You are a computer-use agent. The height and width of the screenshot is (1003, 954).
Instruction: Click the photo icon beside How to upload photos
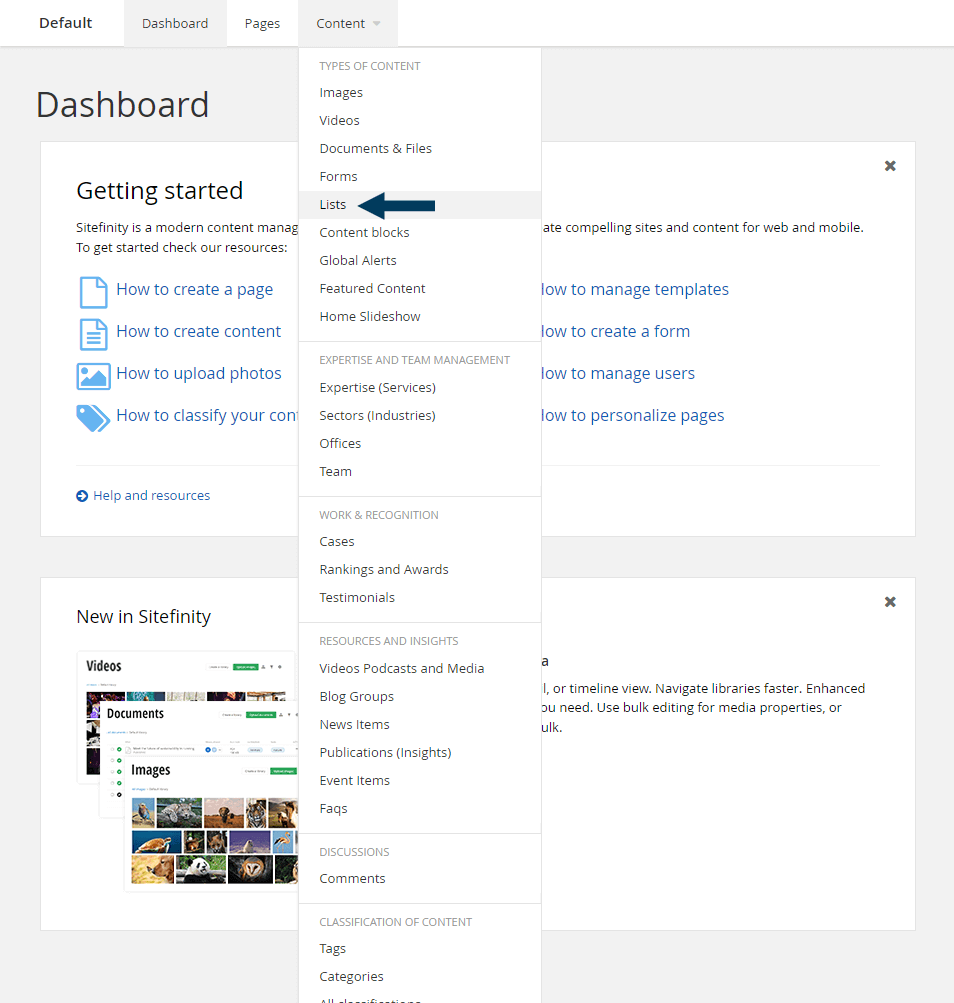tap(92, 373)
